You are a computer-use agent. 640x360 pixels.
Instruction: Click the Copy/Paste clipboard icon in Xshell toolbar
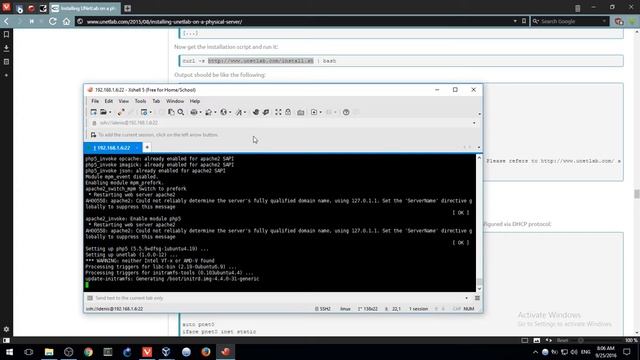(x=171, y=112)
